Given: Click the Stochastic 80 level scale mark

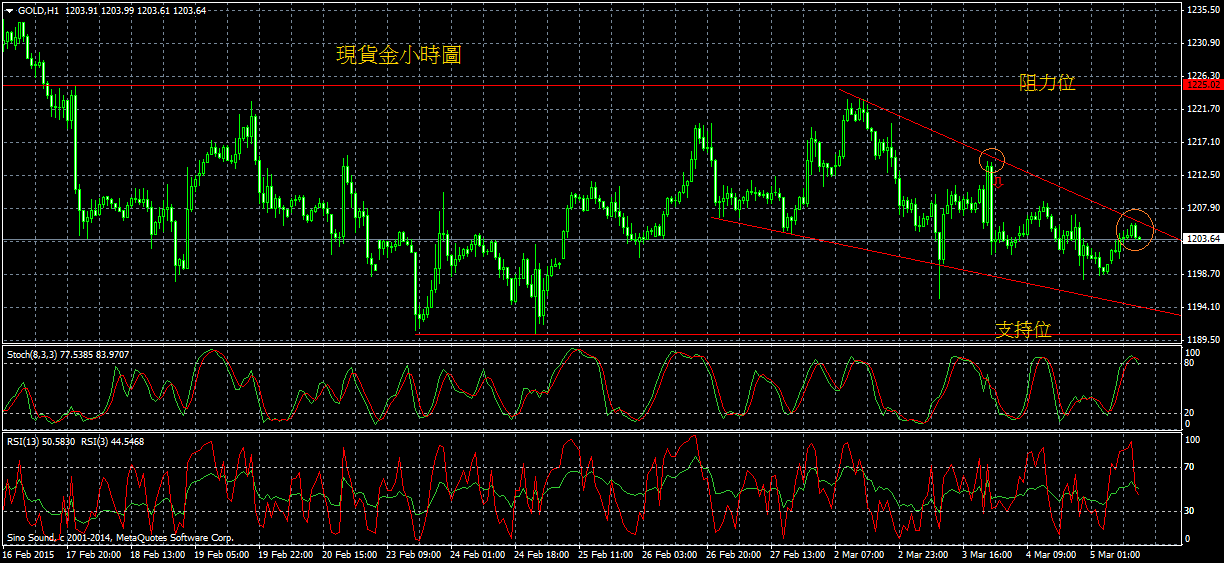Looking at the screenshot, I should 1191,364.
